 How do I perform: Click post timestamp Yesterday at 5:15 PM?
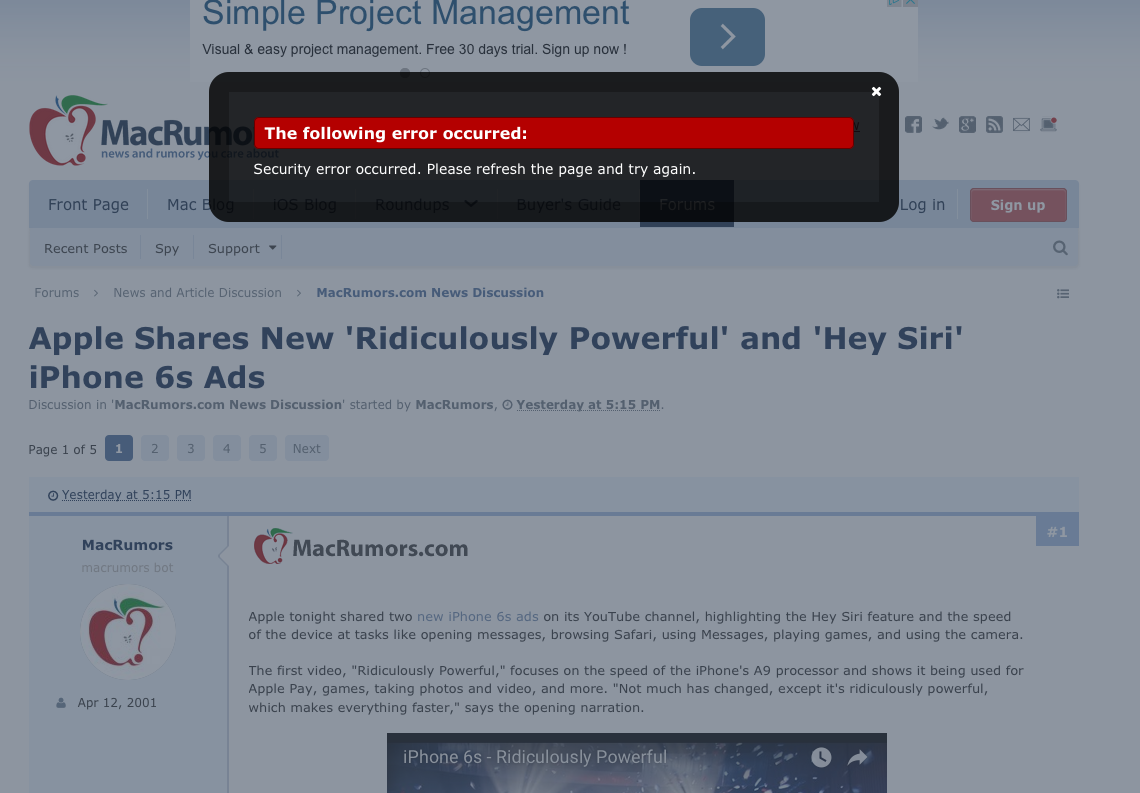(127, 495)
